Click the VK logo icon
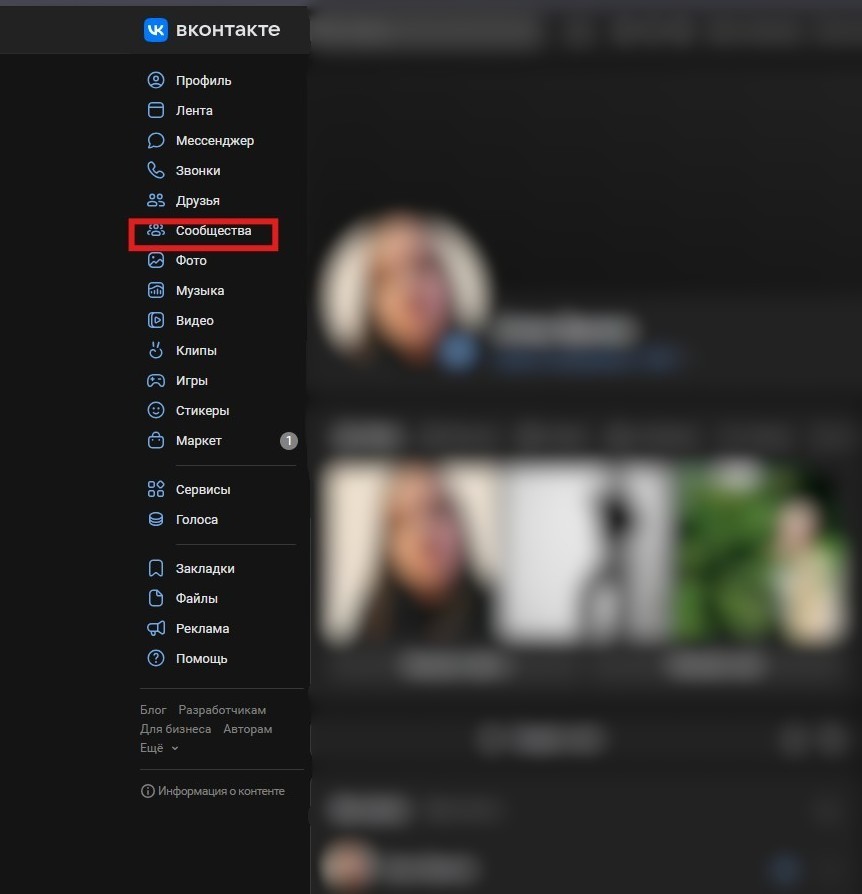Viewport: 862px width, 894px height. tap(156, 30)
